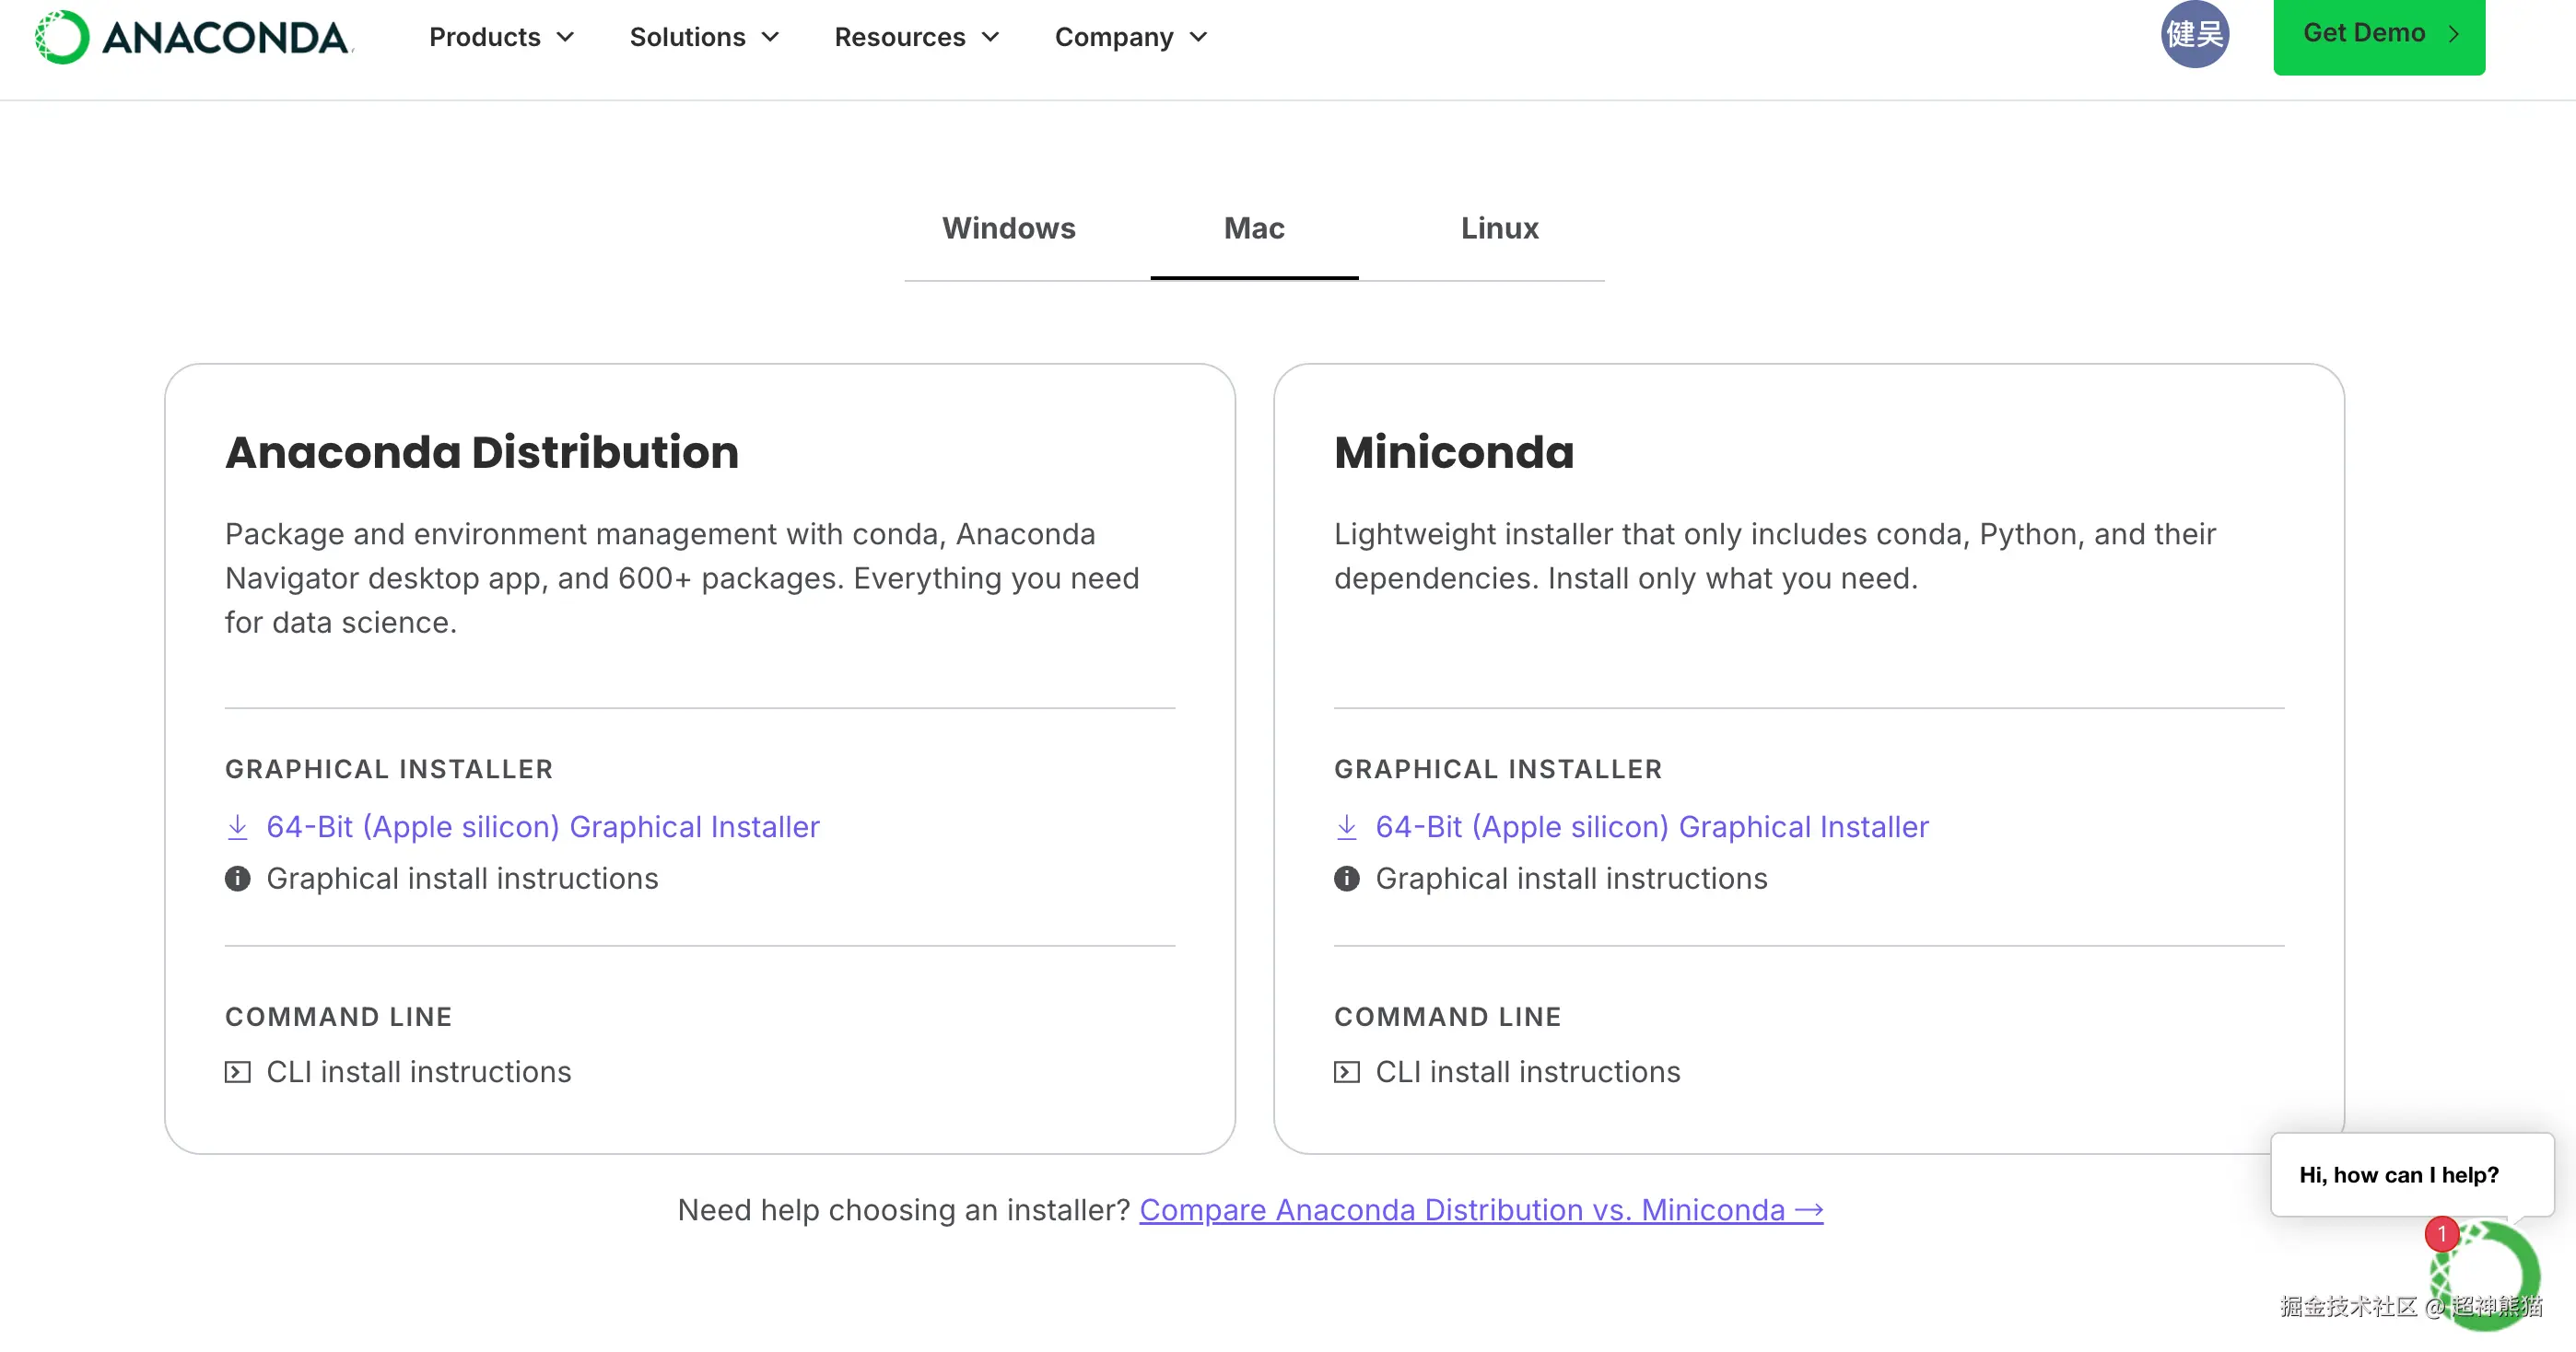Download Anaconda 64-Bit Apple silicon Graphical Installer
2576x1352 pixels.
point(542,827)
